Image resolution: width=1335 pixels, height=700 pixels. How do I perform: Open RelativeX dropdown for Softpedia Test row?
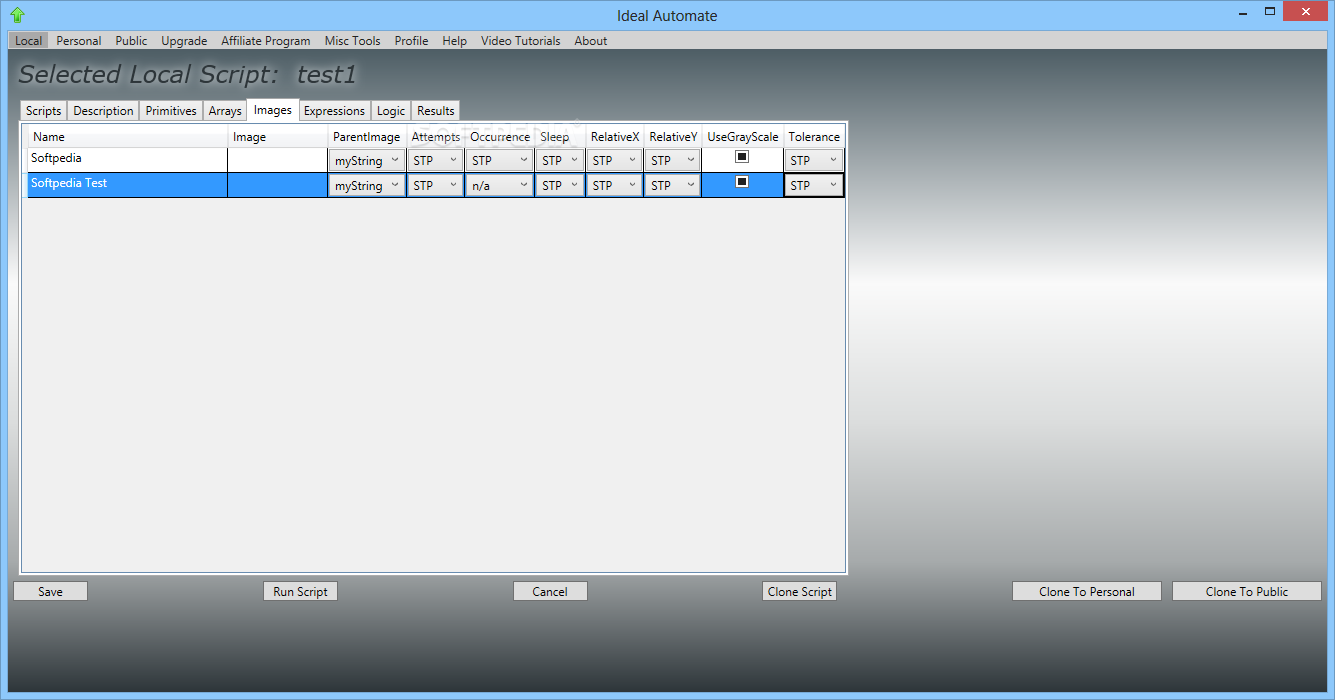[614, 185]
